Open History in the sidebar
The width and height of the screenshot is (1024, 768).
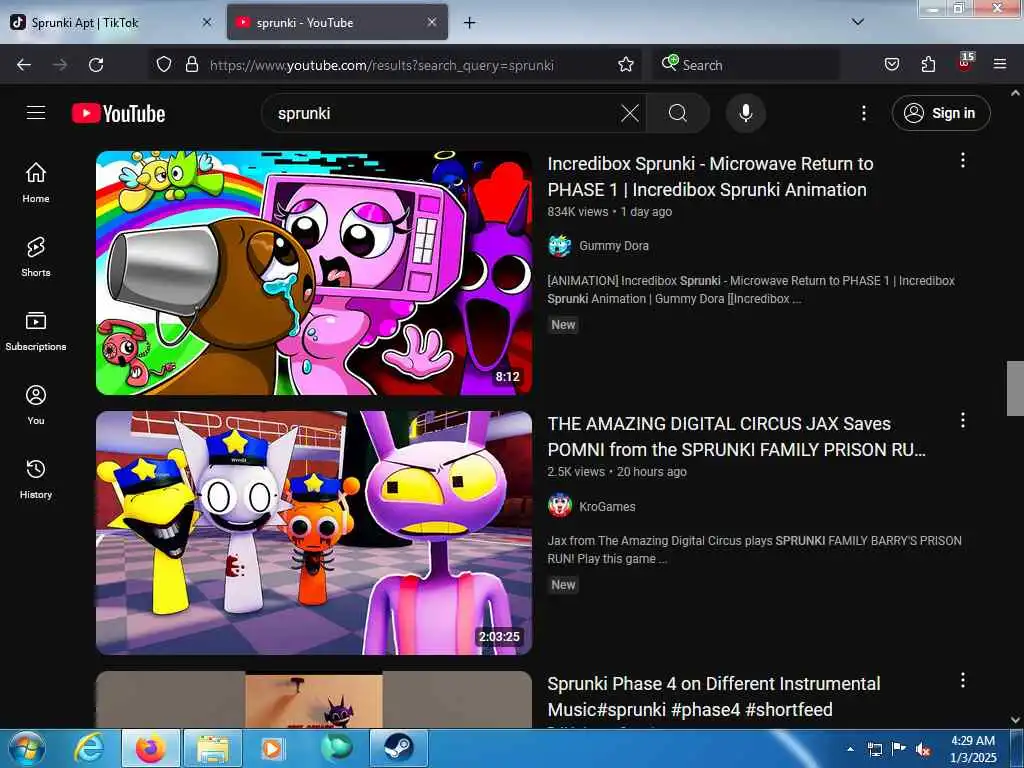click(36, 479)
